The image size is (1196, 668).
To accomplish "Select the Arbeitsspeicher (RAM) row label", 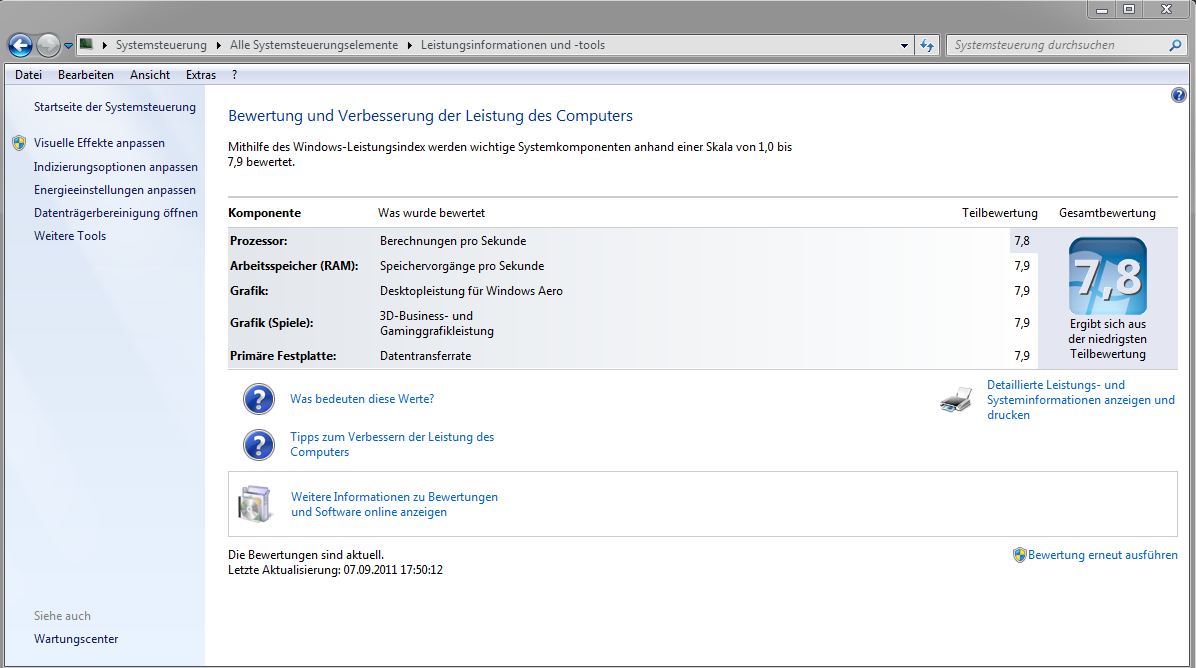I will coord(294,266).
